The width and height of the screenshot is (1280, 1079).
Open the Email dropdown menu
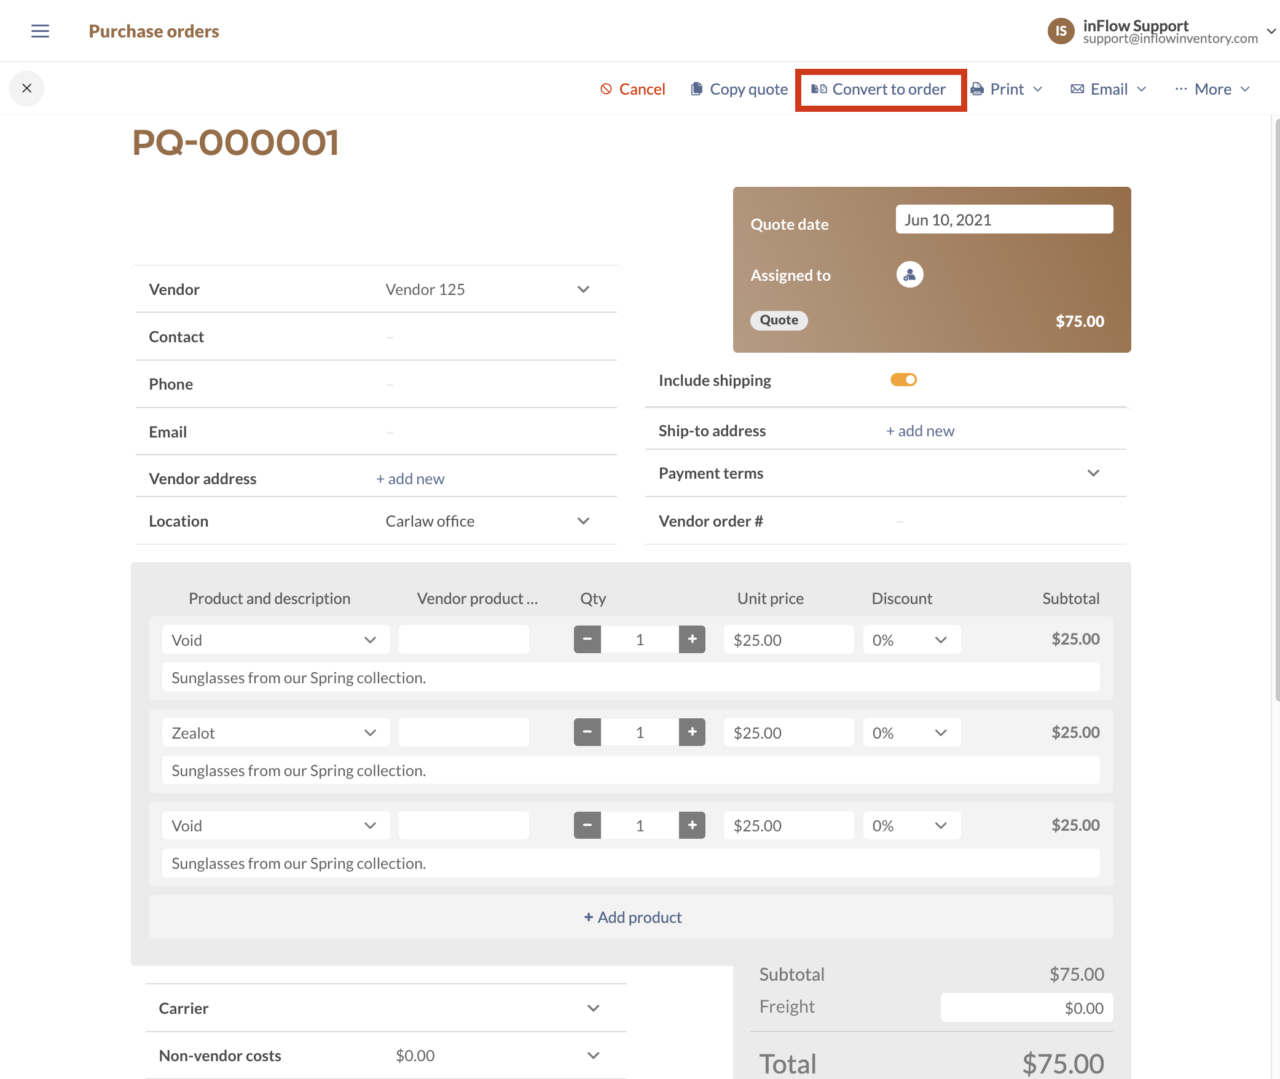pyautogui.click(x=1108, y=89)
